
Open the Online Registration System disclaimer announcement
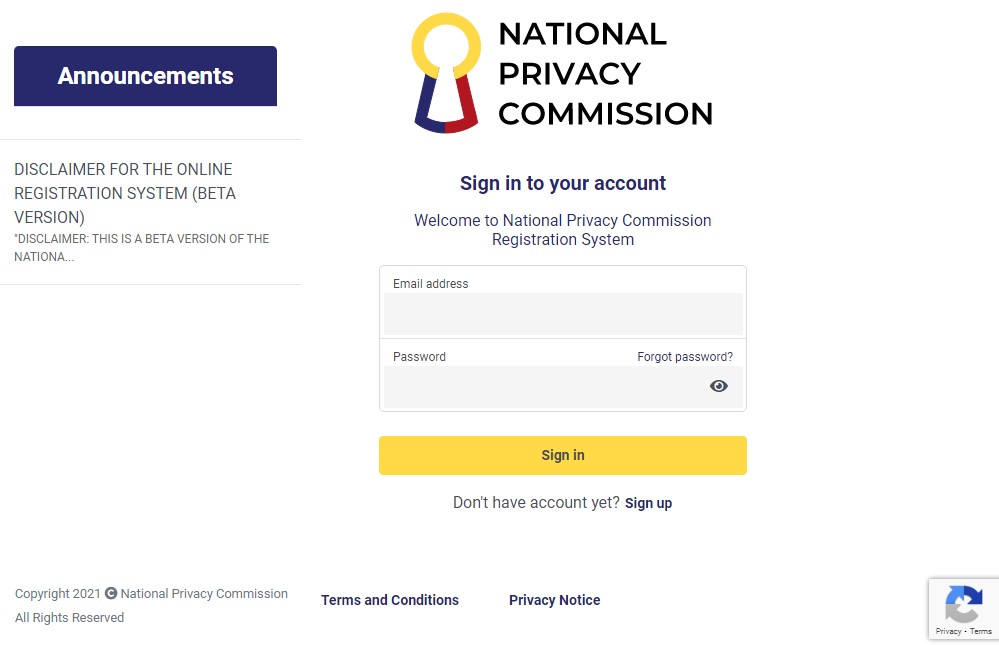[x=125, y=193]
